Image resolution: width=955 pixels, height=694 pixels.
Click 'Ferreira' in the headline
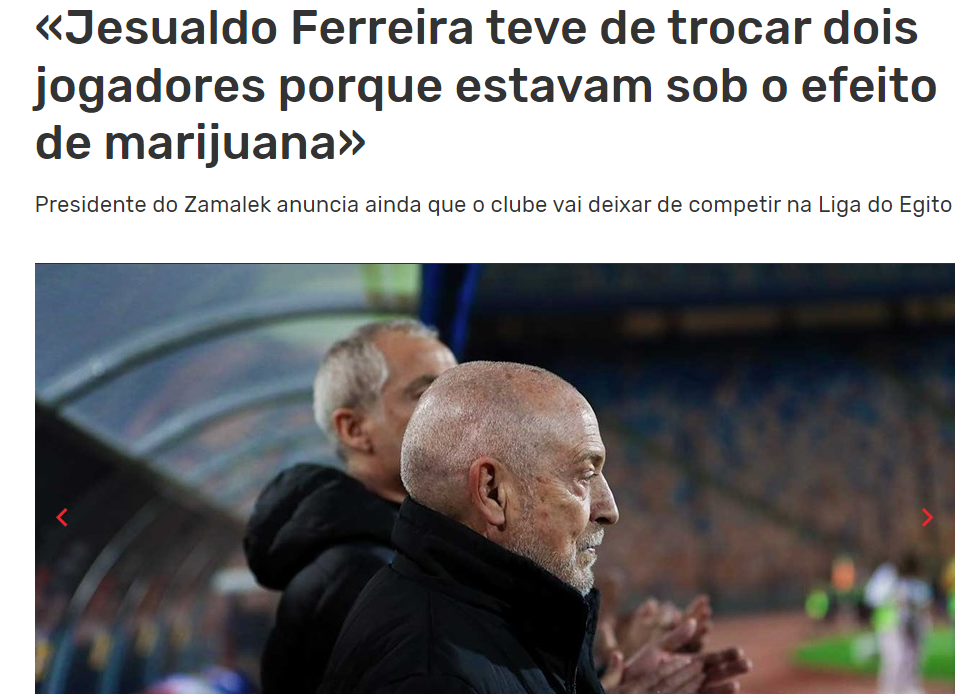tap(382, 28)
